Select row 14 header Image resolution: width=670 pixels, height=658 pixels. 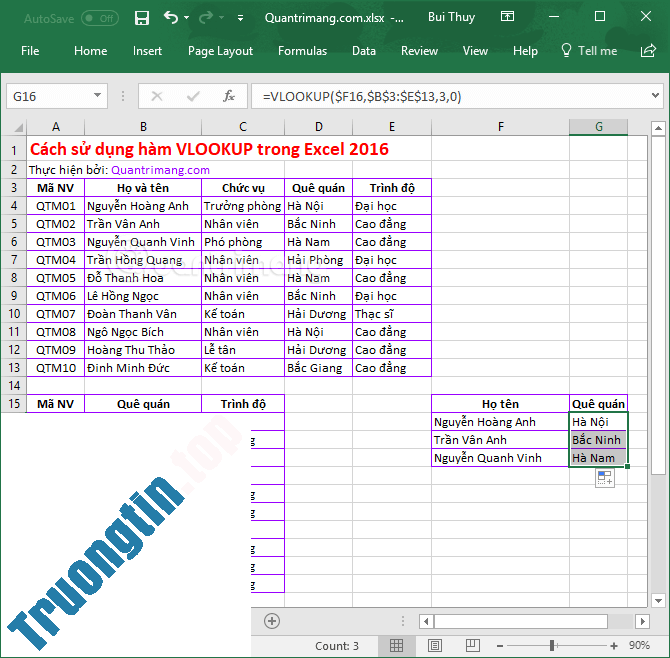(x=14, y=385)
